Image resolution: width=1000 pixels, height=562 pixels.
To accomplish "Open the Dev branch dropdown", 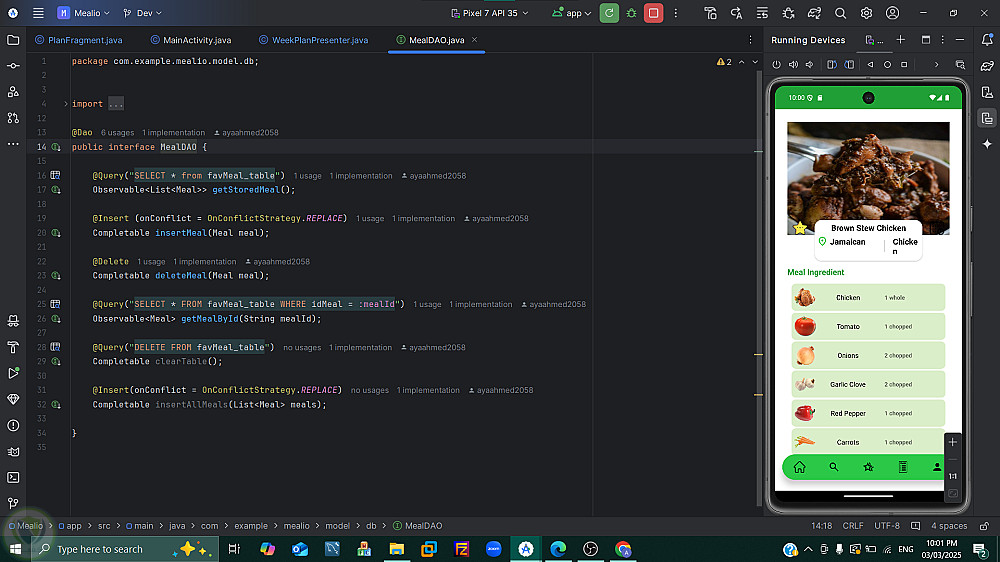I will pyautogui.click(x=144, y=13).
